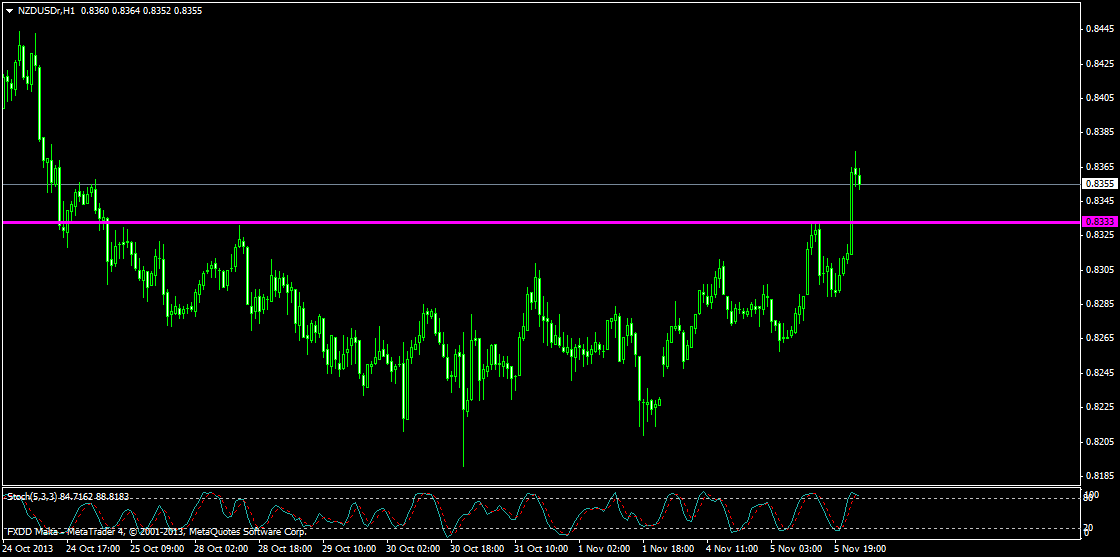
Task: Click the 0.8185 price on the scale
Action: [x=1101, y=476]
